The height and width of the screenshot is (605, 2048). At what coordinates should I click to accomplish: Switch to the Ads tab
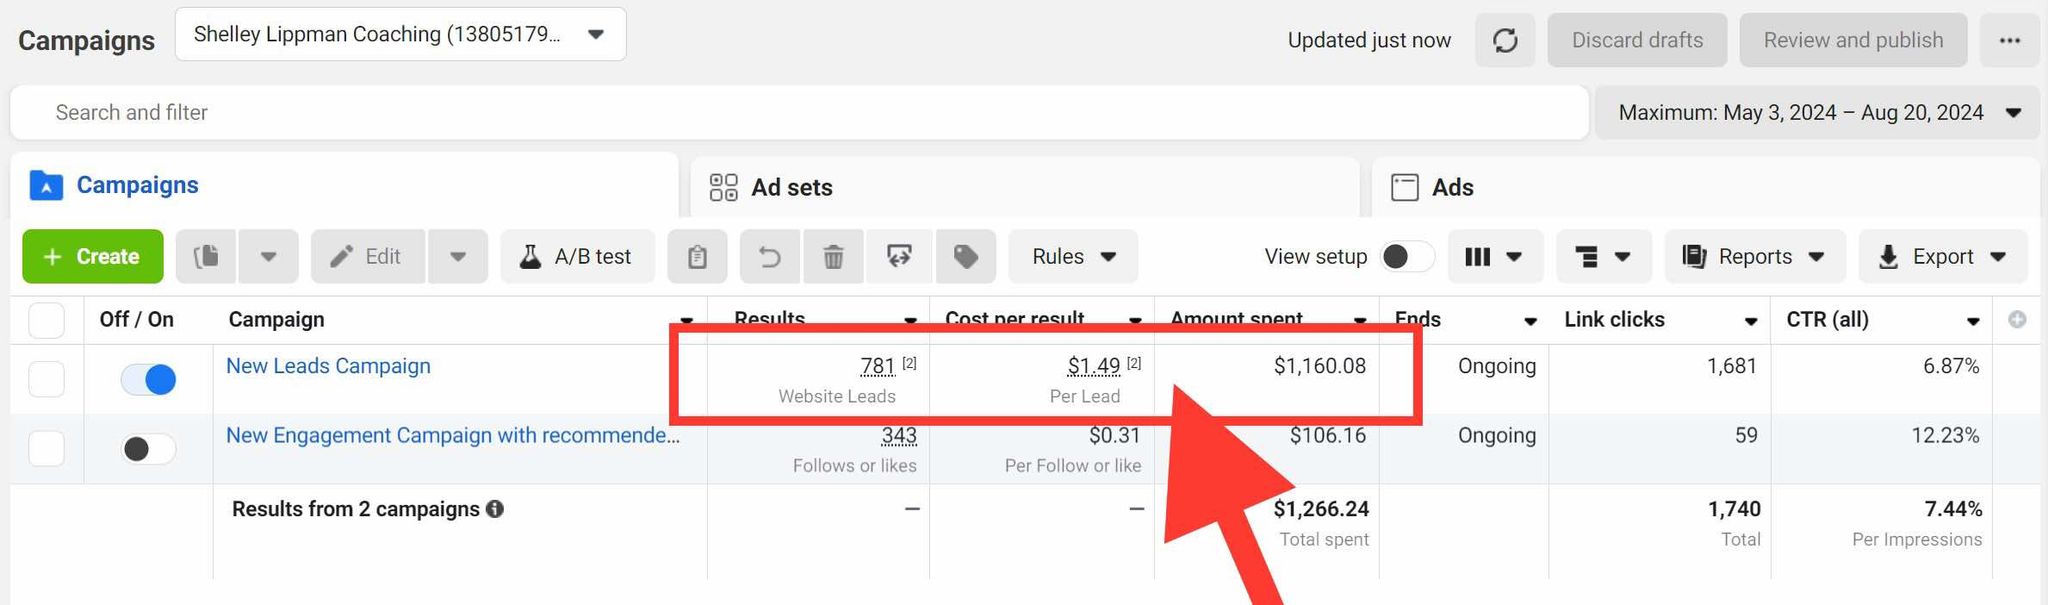pos(1452,187)
